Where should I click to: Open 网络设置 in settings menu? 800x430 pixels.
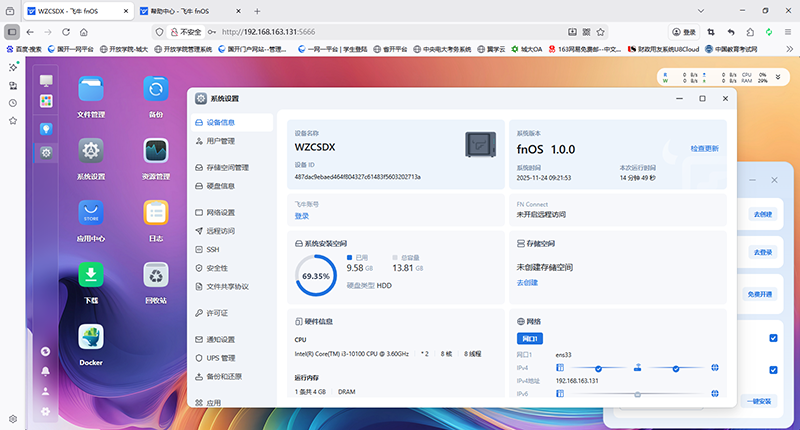232,212
